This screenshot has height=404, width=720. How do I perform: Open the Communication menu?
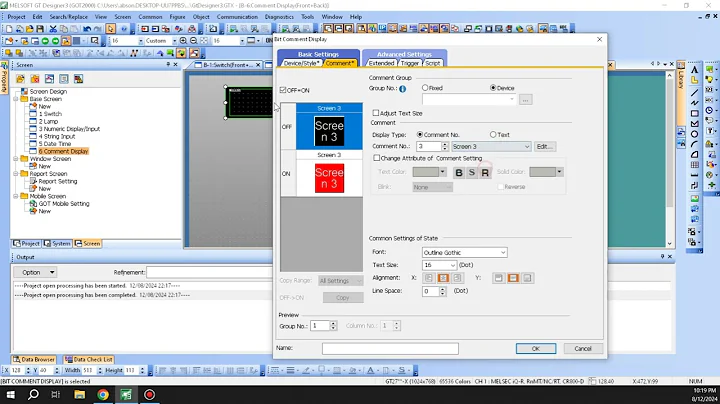pyautogui.click(x=237, y=17)
